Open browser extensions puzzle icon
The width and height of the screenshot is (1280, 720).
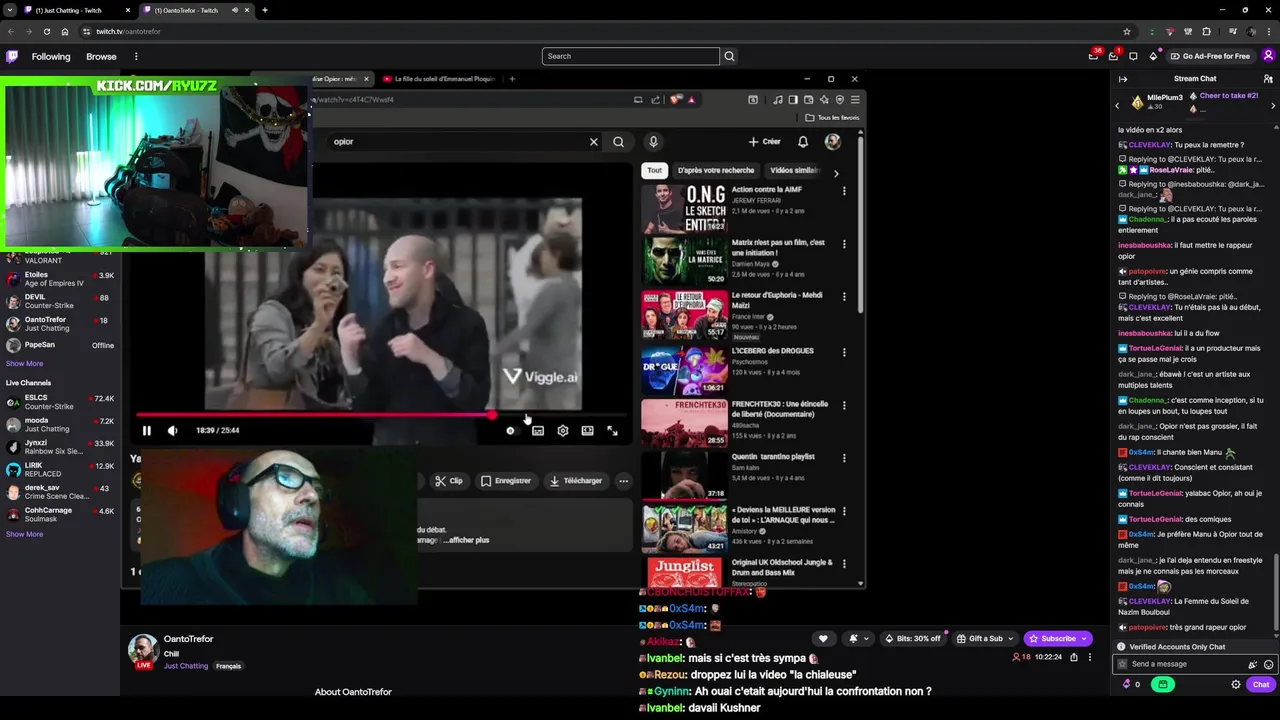tap(1207, 31)
